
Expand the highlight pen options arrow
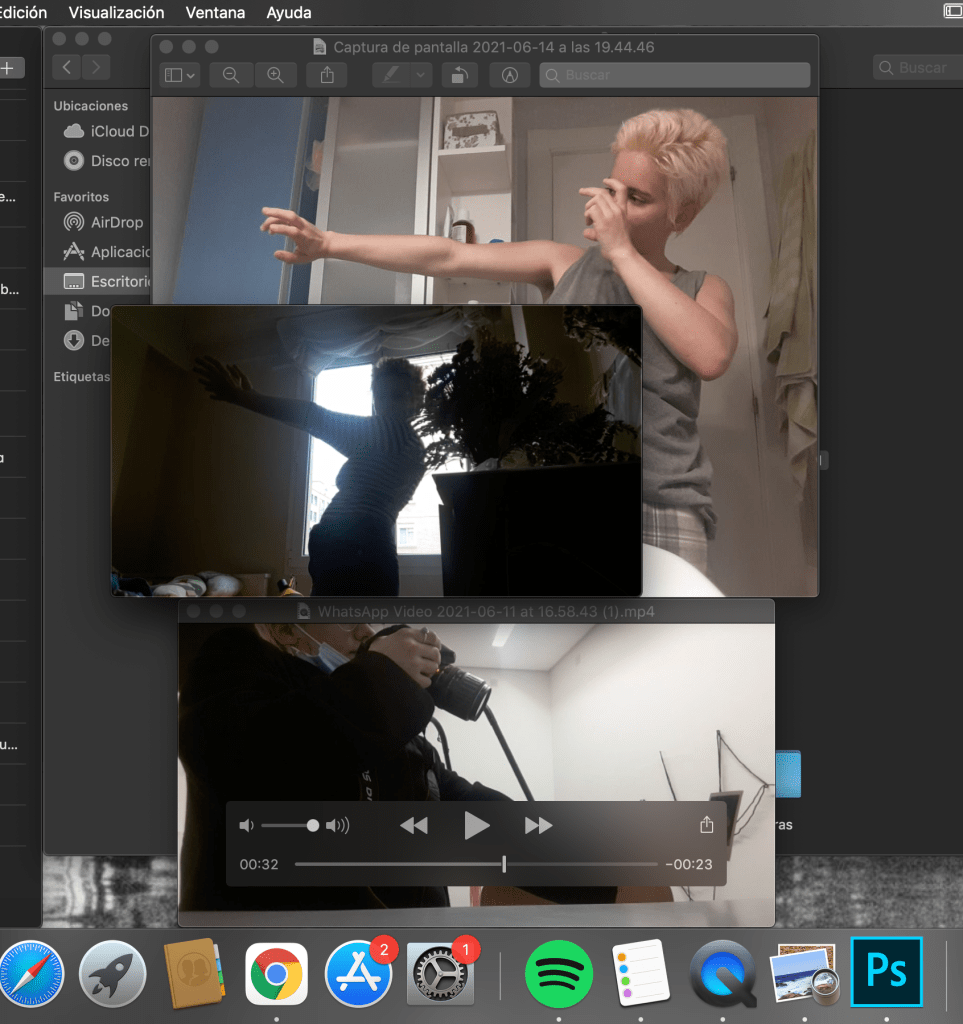(x=420, y=75)
